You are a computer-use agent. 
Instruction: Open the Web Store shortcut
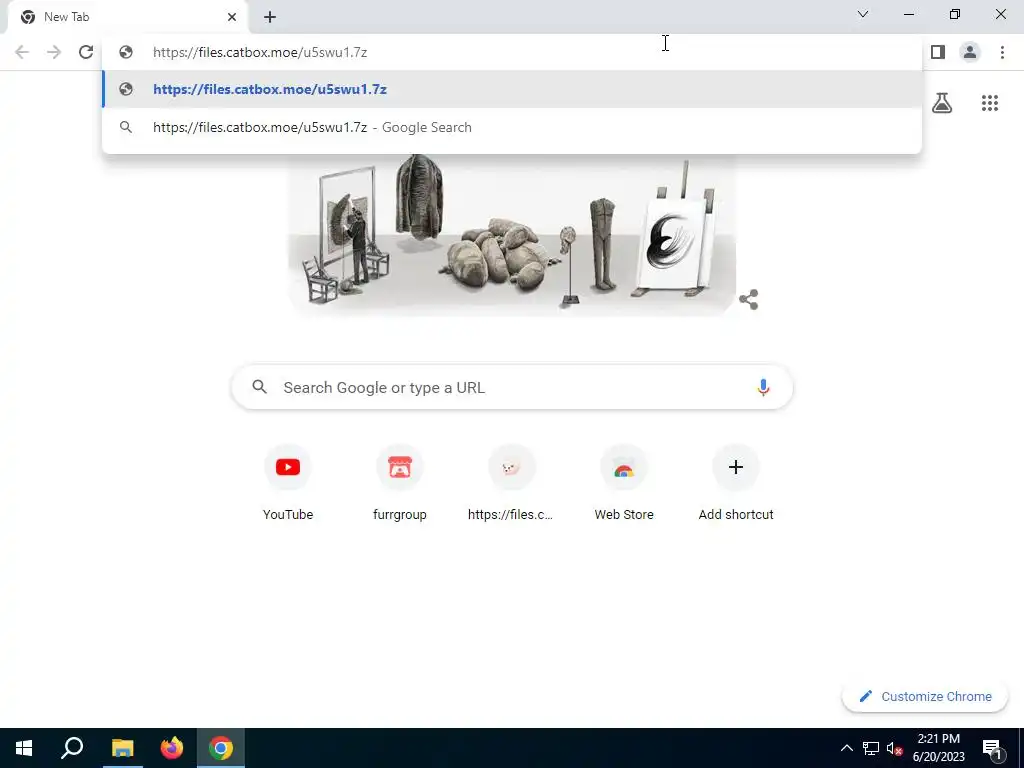[624, 482]
